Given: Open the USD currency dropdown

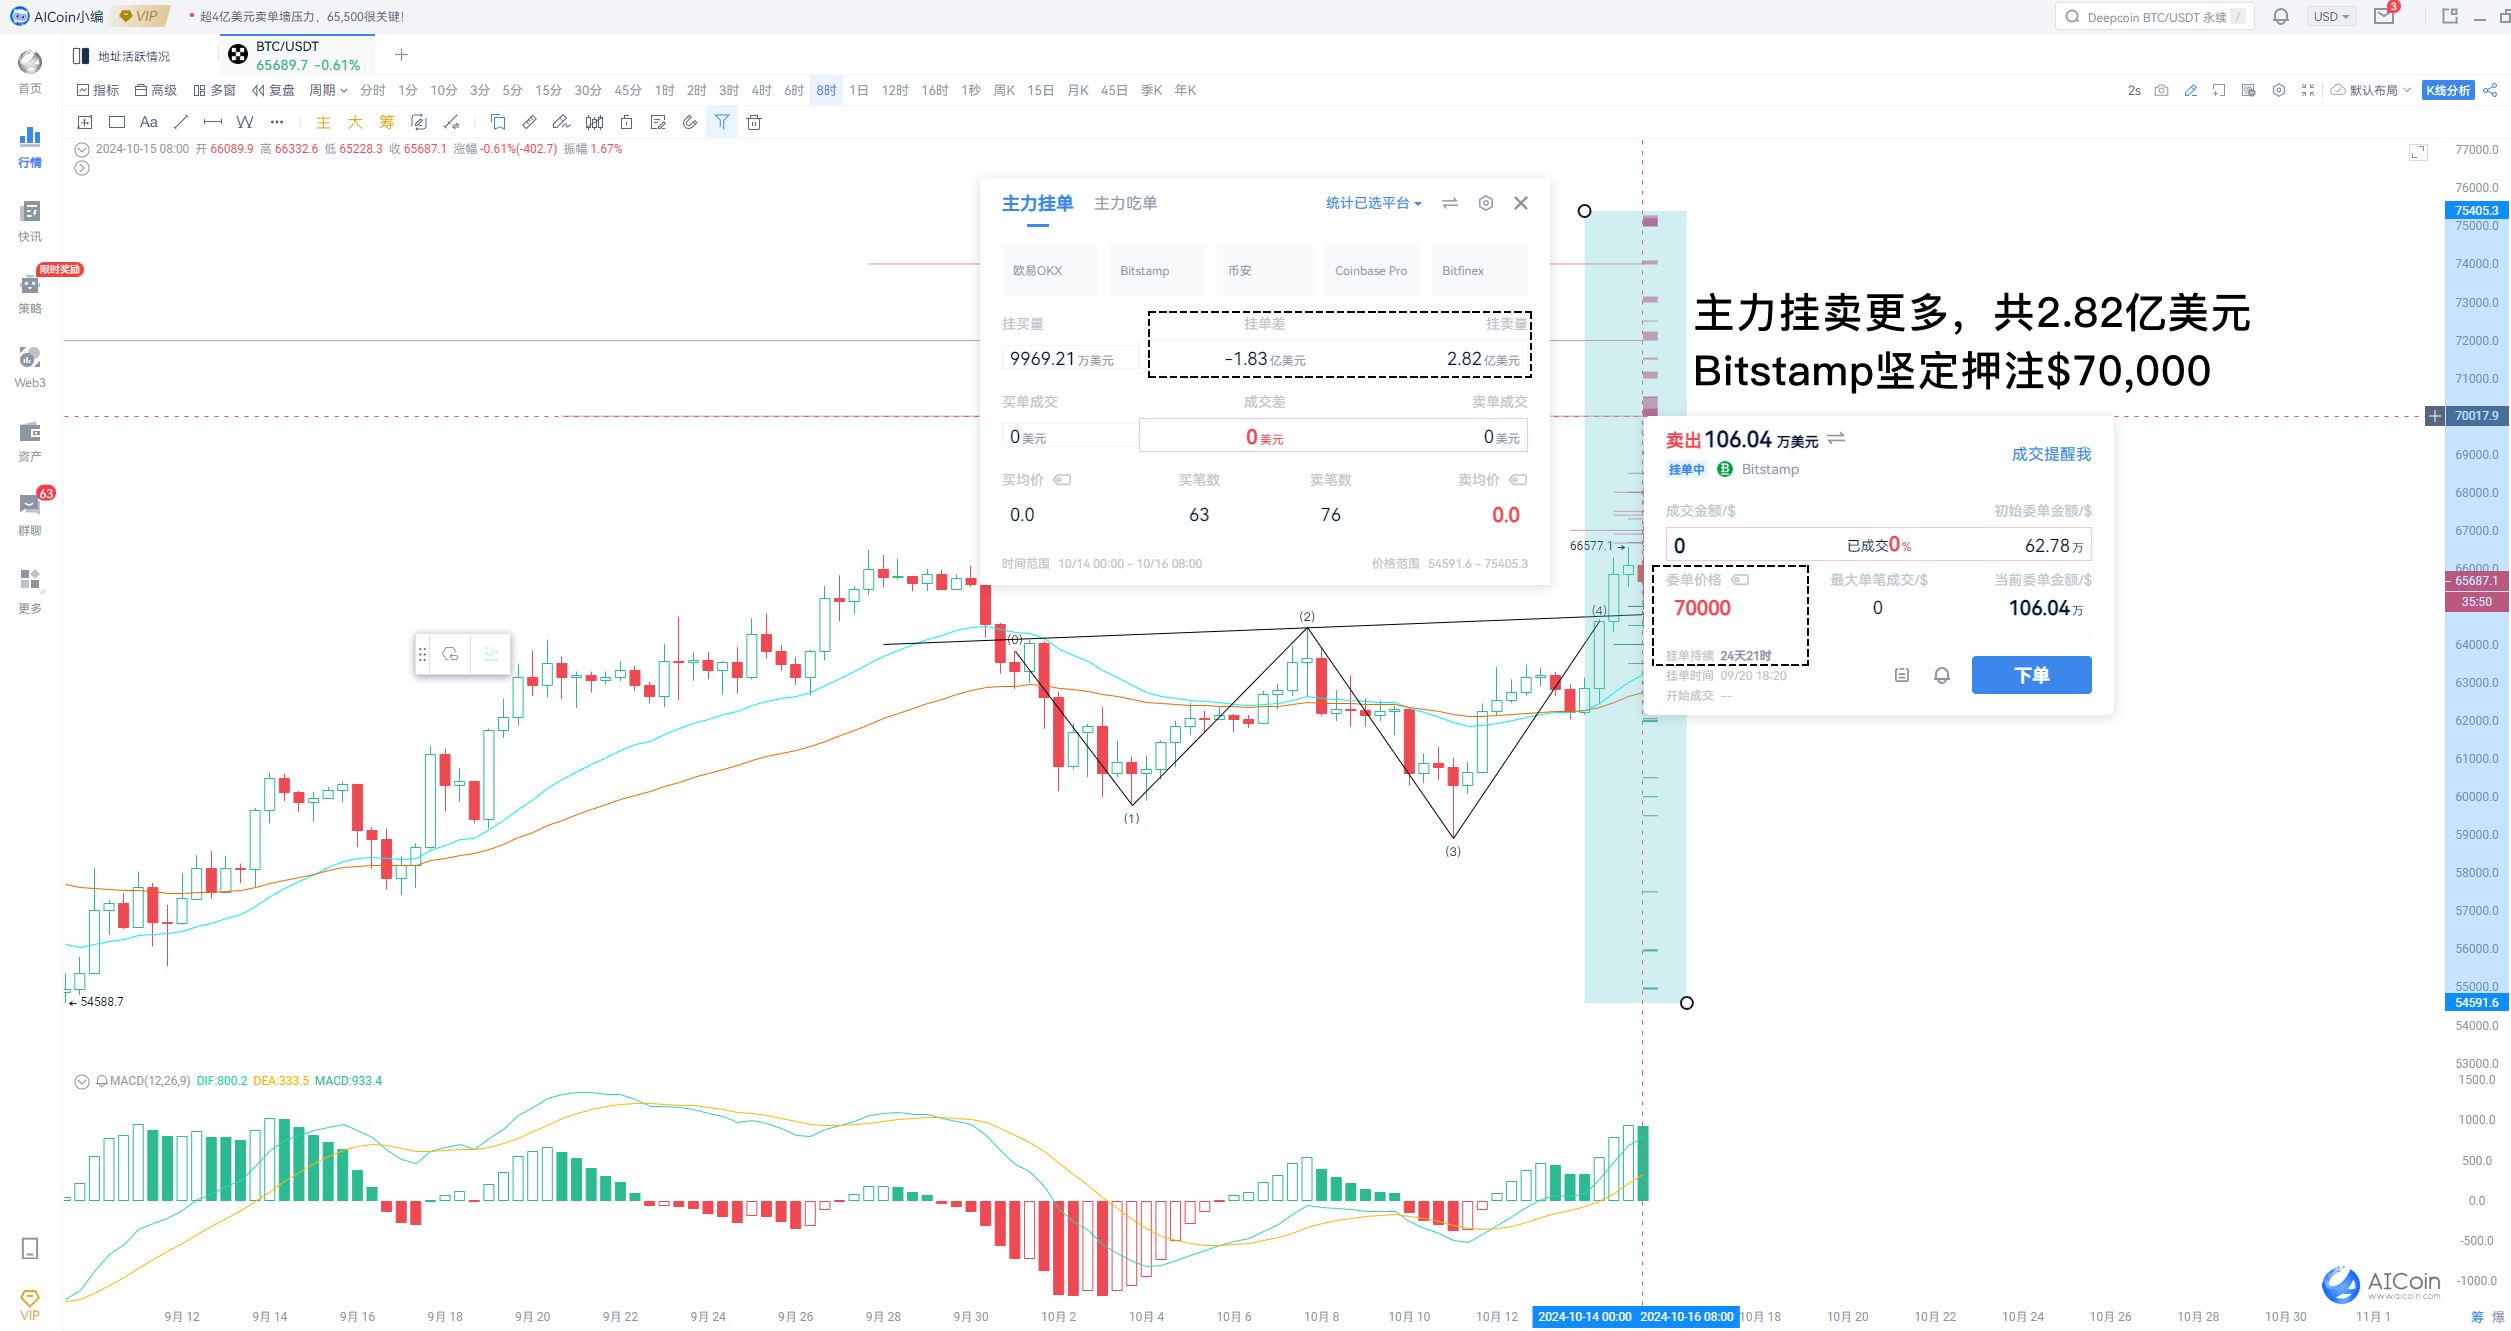Looking at the screenshot, I should [x=2331, y=17].
